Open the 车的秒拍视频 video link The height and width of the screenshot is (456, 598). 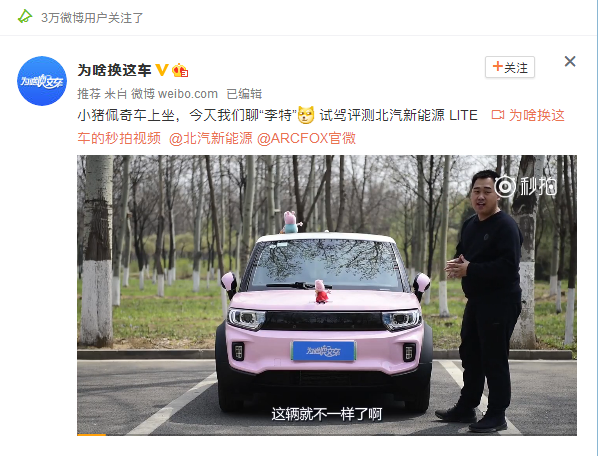[119, 138]
